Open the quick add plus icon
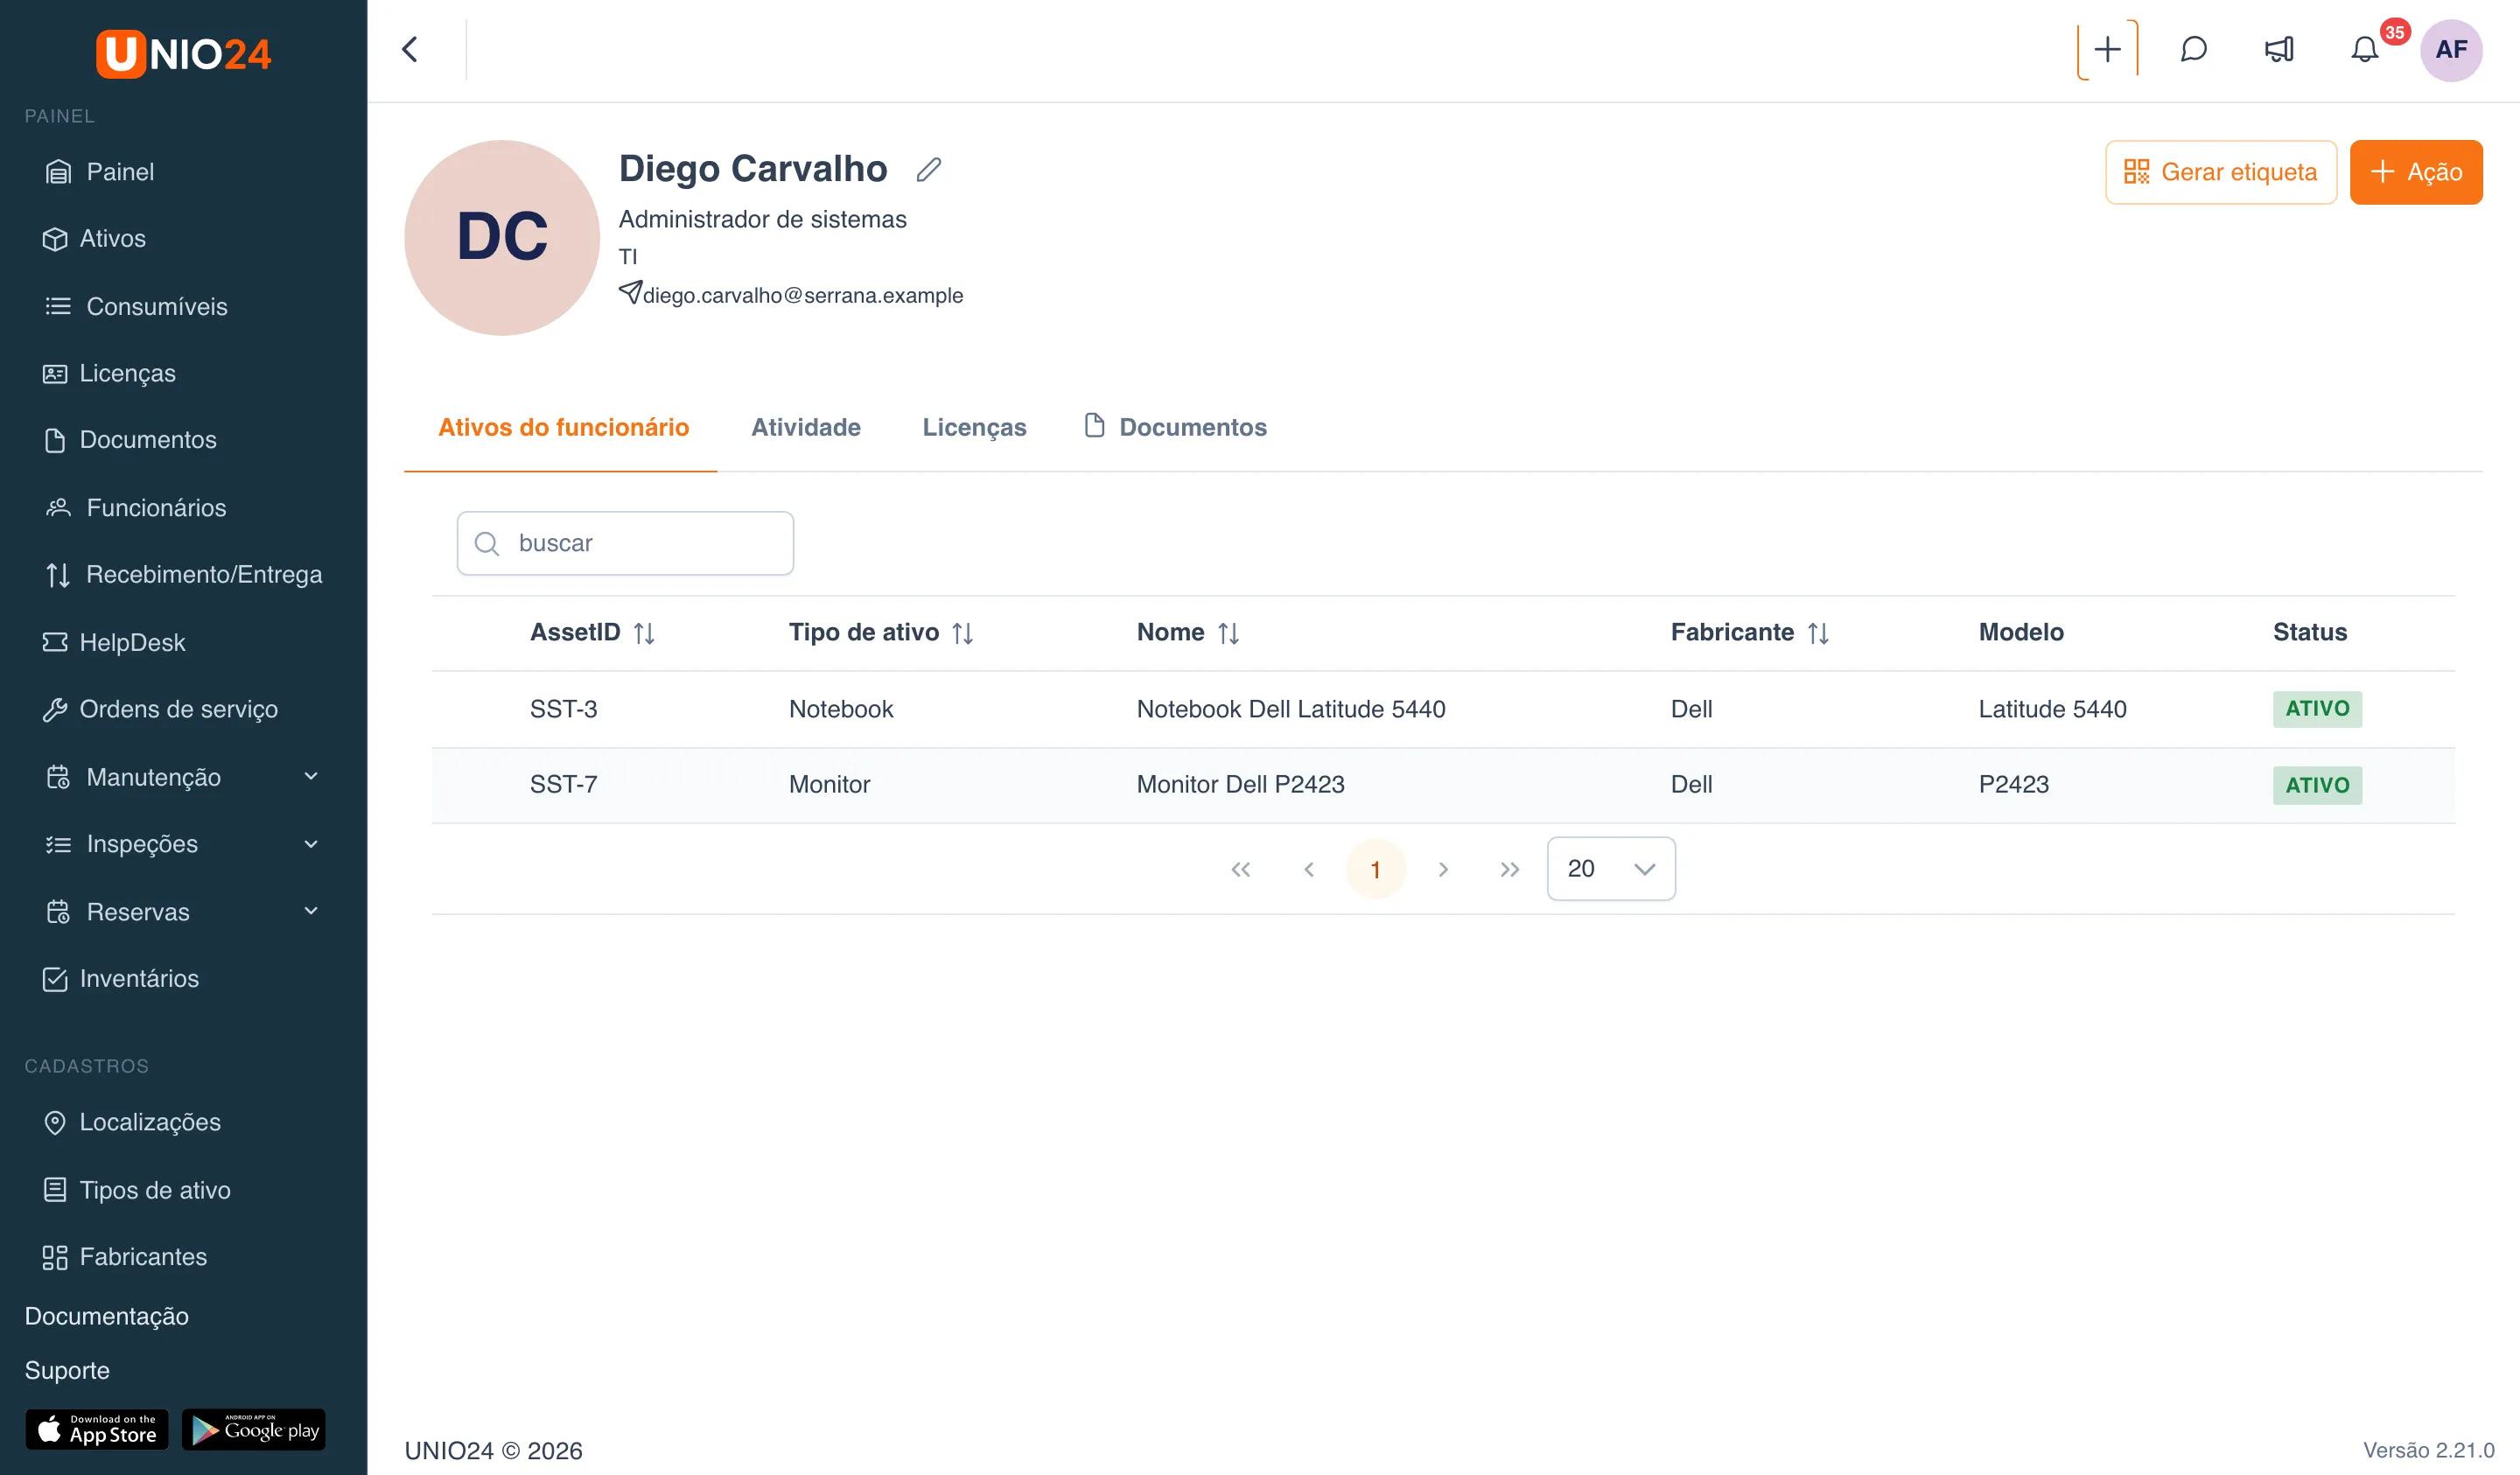The image size is (2520, 1475). 2107,50
